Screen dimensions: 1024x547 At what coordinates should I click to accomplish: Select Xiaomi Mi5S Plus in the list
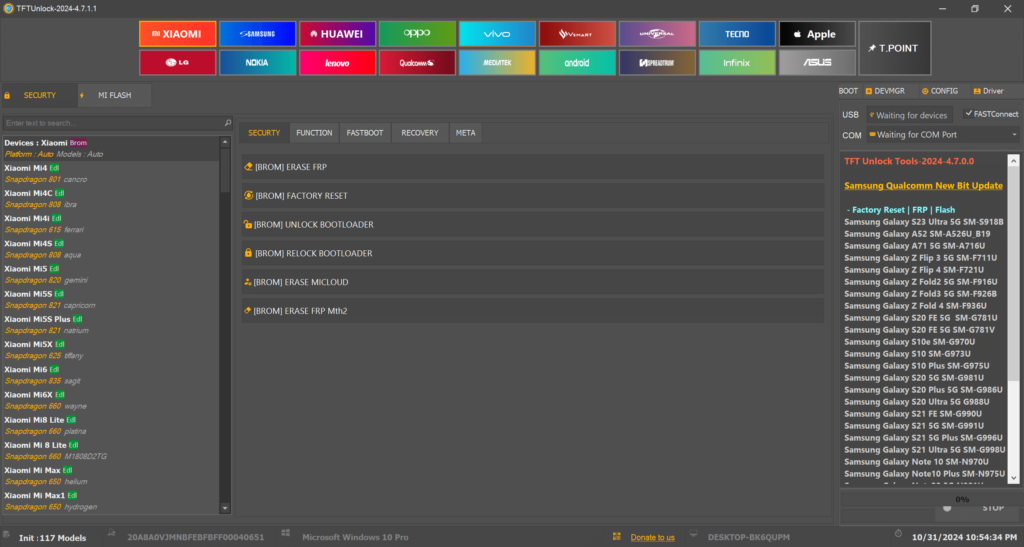tap(111, 325)
